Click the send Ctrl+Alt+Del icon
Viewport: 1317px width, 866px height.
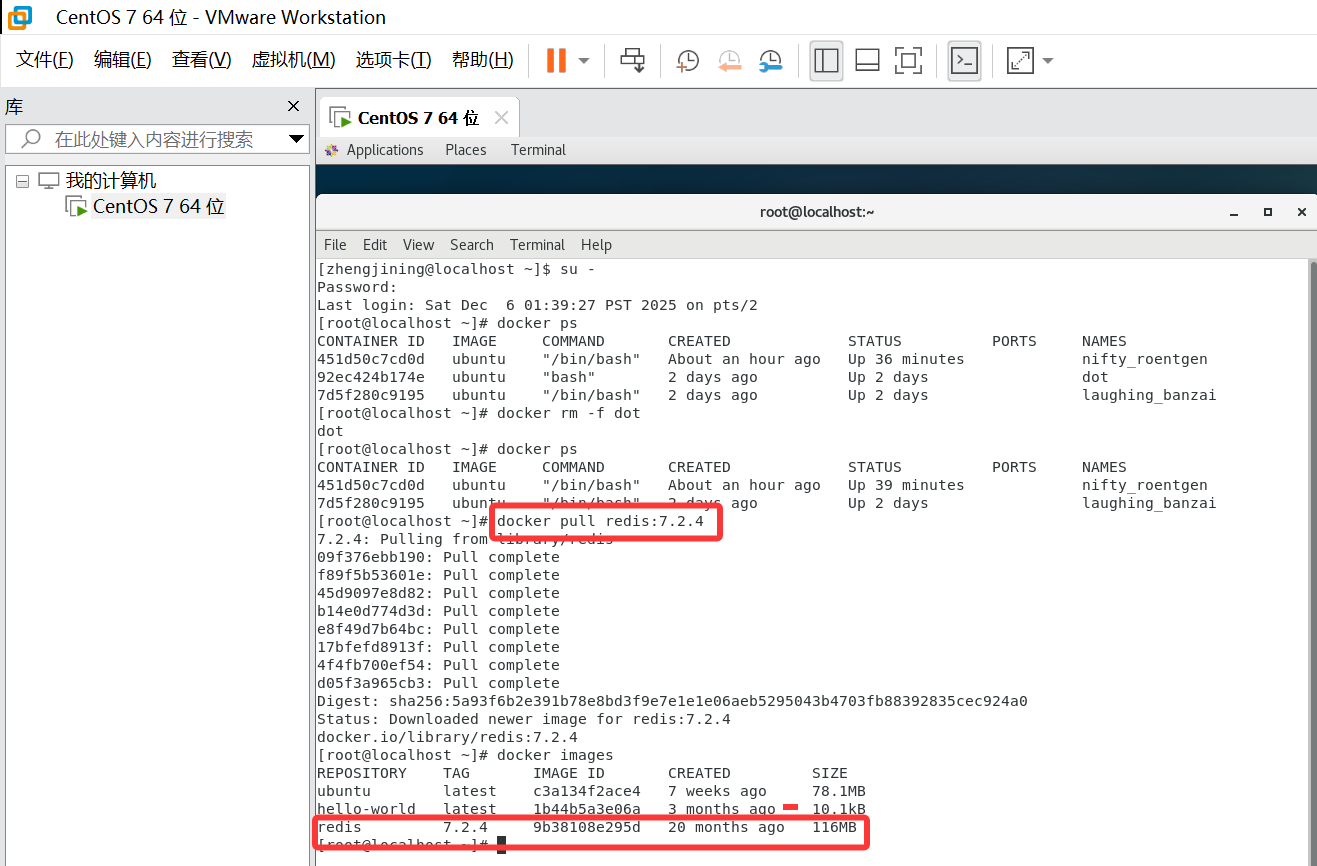coord(633,60)
